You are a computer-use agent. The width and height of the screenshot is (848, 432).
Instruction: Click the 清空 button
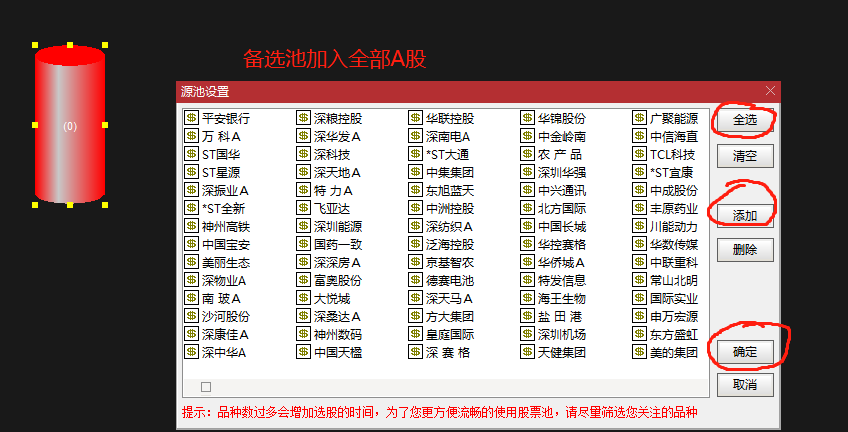click(x=745, y=156)
